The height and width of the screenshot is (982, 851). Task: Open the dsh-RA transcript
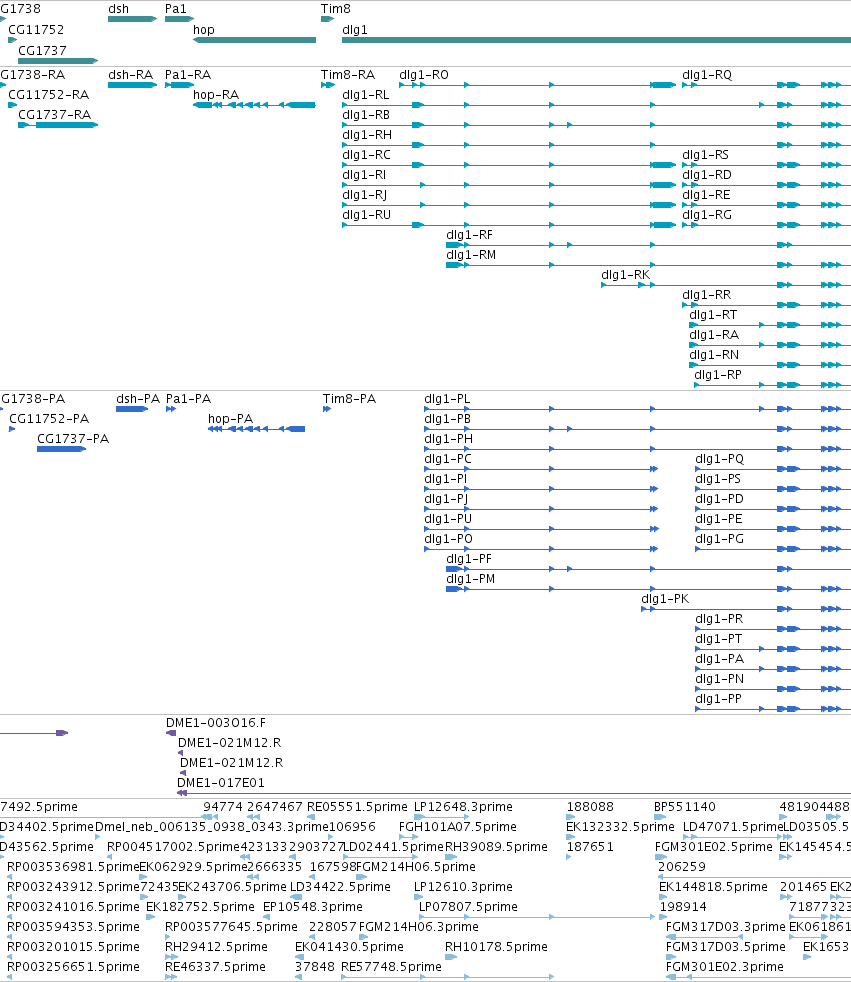[132, 85]
